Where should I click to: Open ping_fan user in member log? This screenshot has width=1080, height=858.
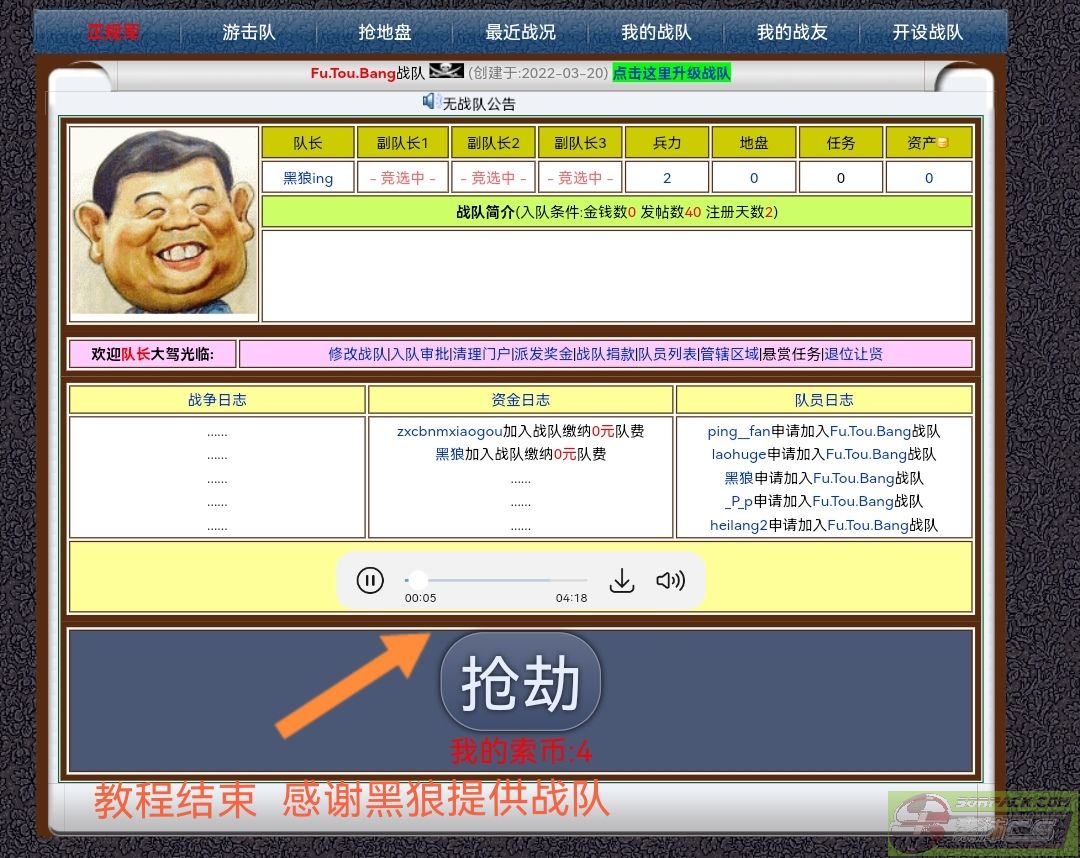[739, 432]
